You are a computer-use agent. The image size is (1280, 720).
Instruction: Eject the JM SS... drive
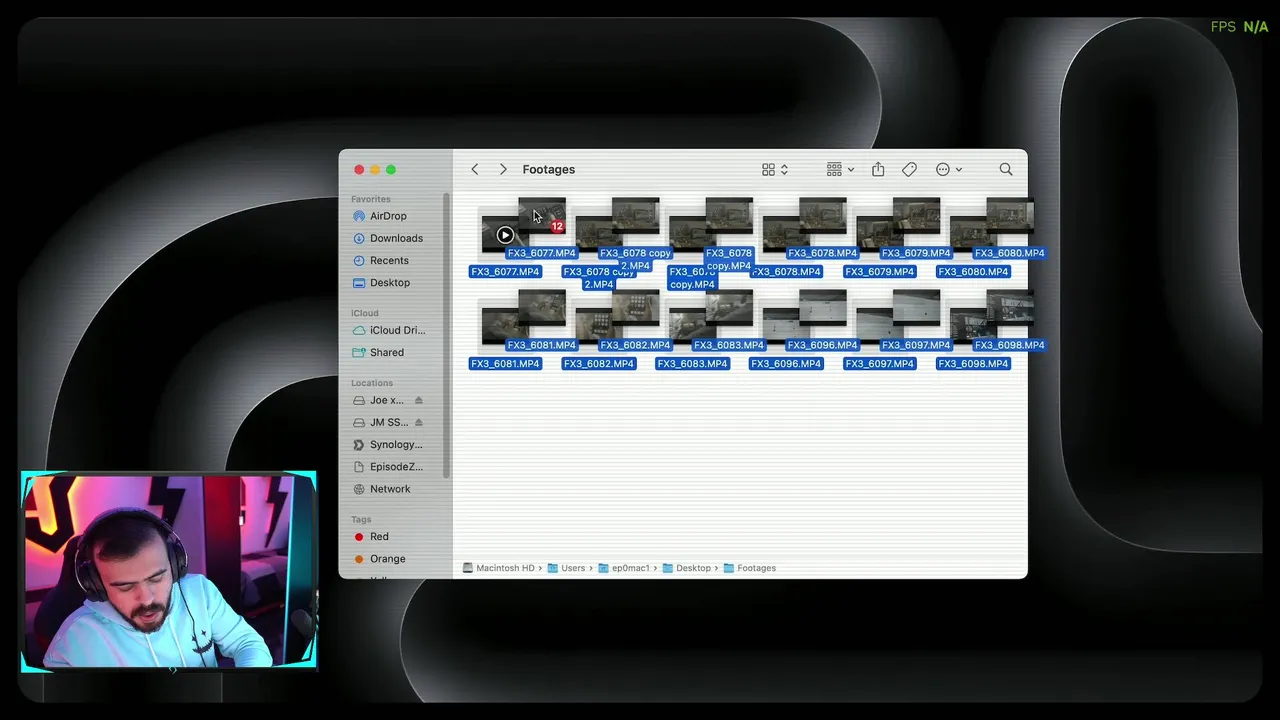click(418, 422)
